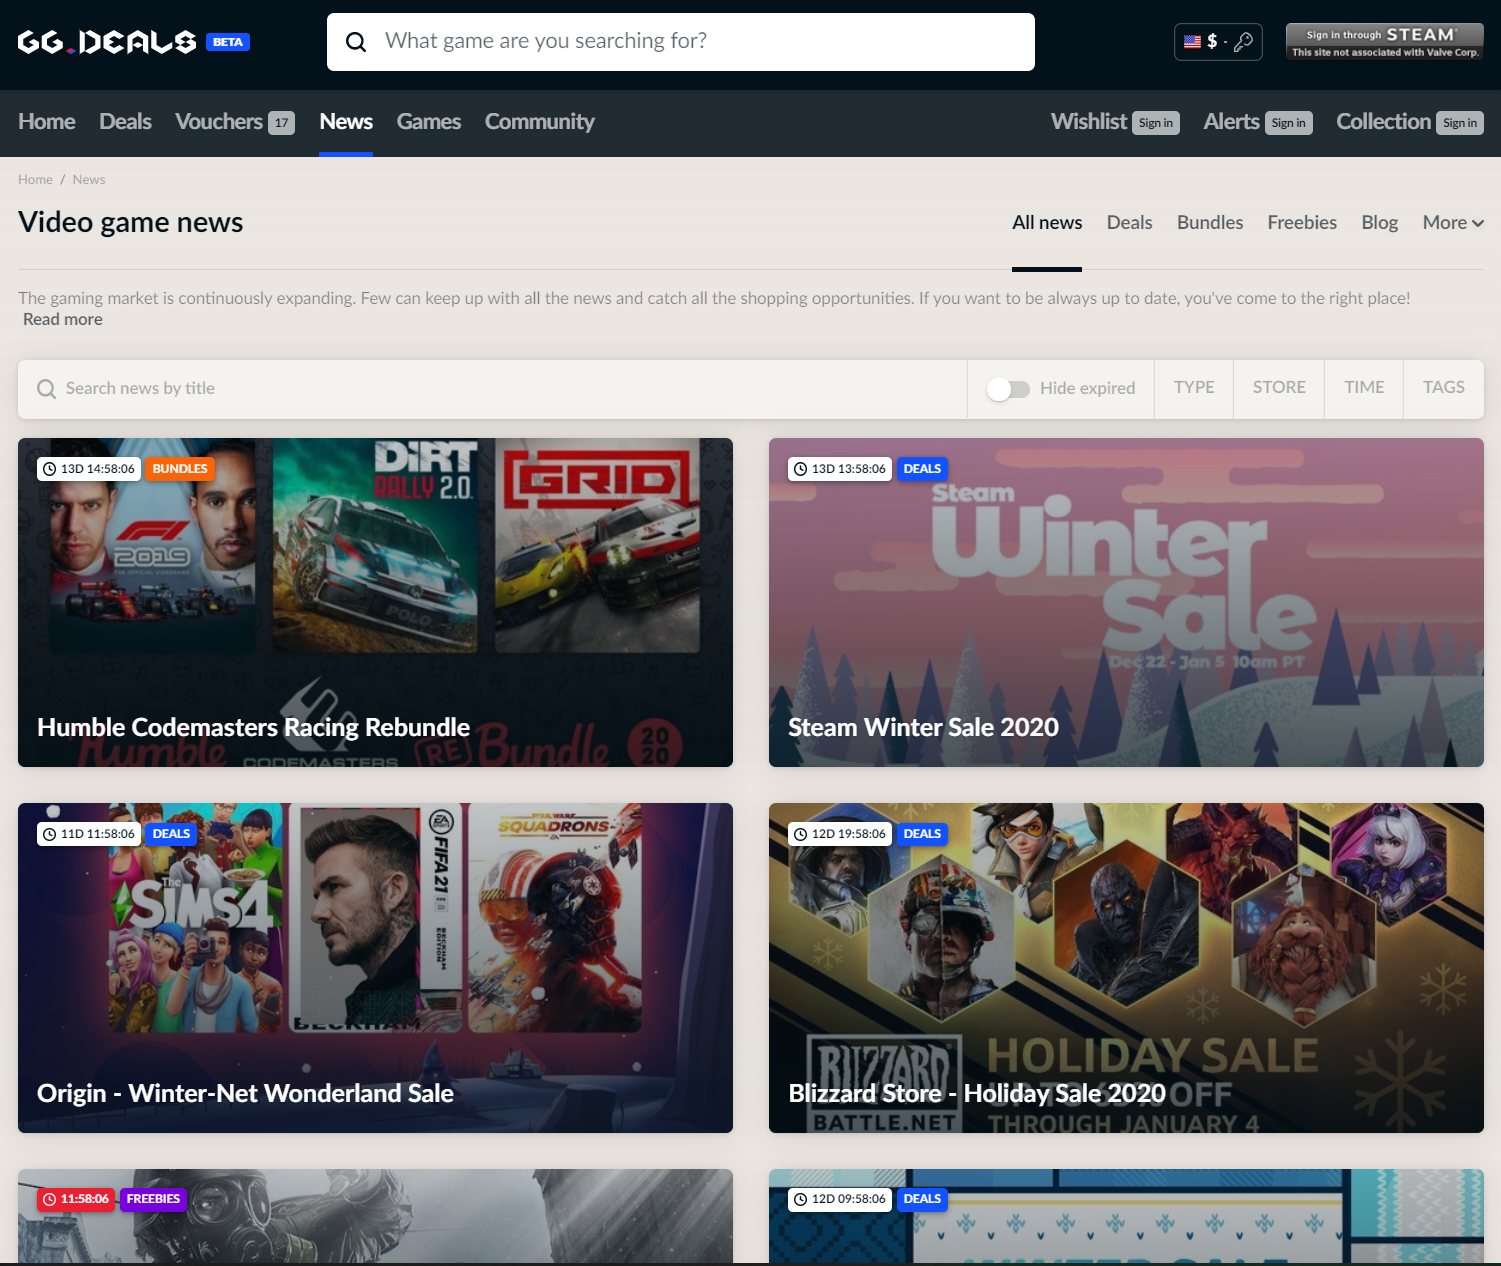Click the orange BUNDLES tag
The image size is (1501, 1266).
pos(180,469)
